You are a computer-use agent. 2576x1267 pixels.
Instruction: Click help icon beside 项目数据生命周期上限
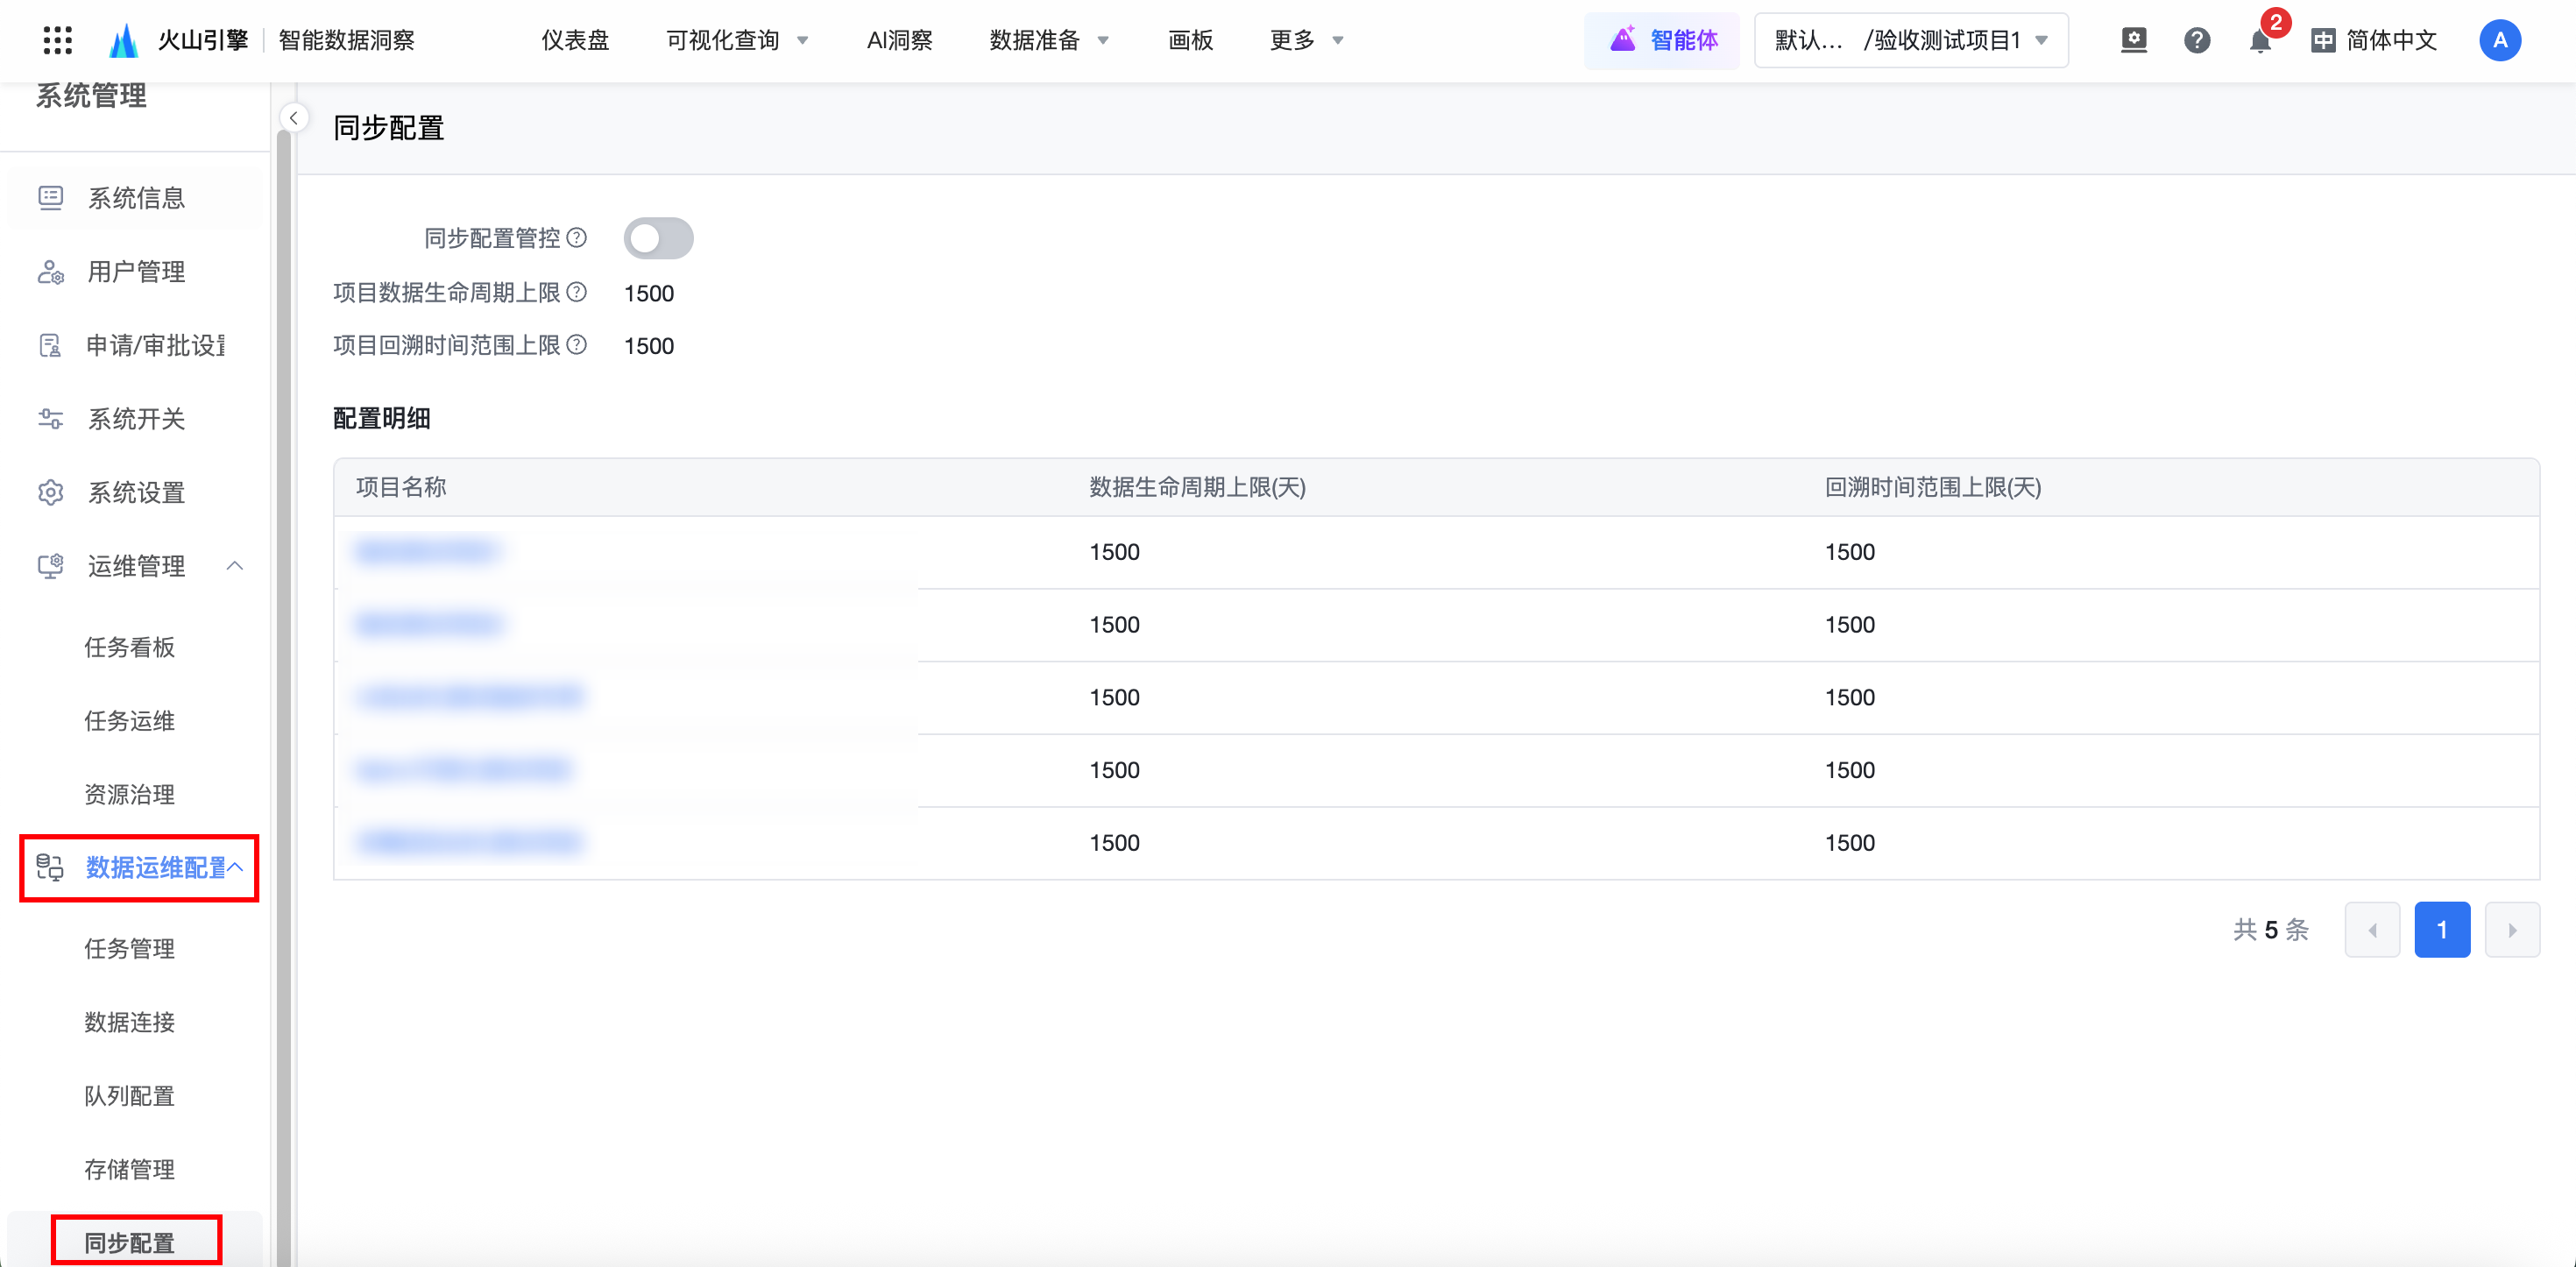click(x=577, y=292)
